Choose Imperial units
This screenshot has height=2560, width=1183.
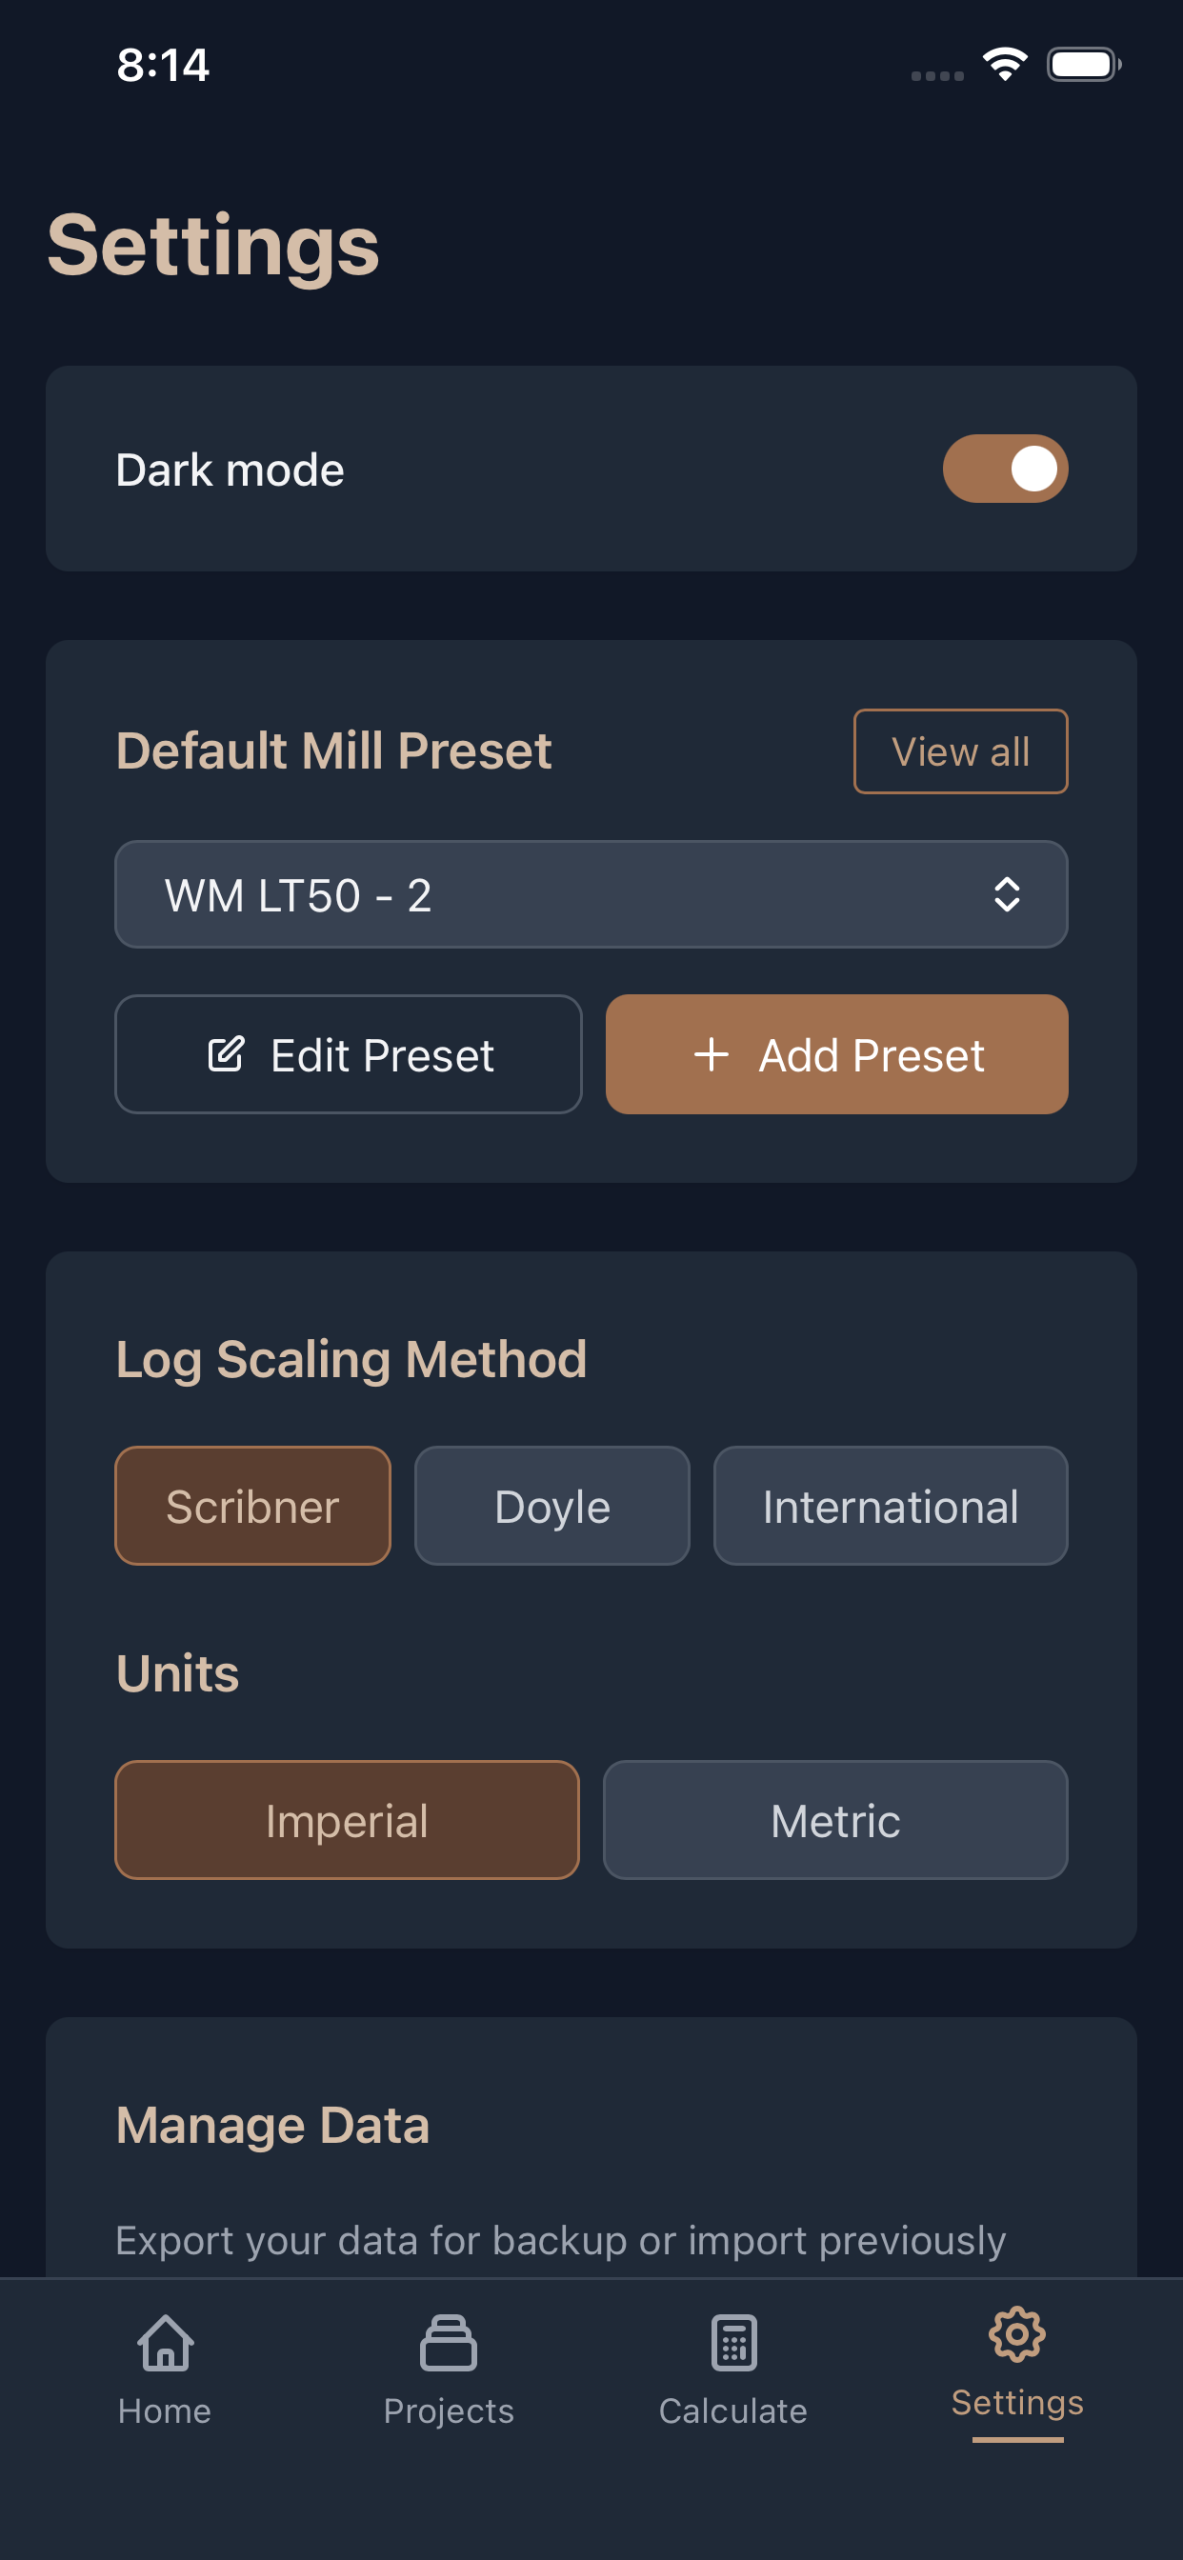[347, 1819]
